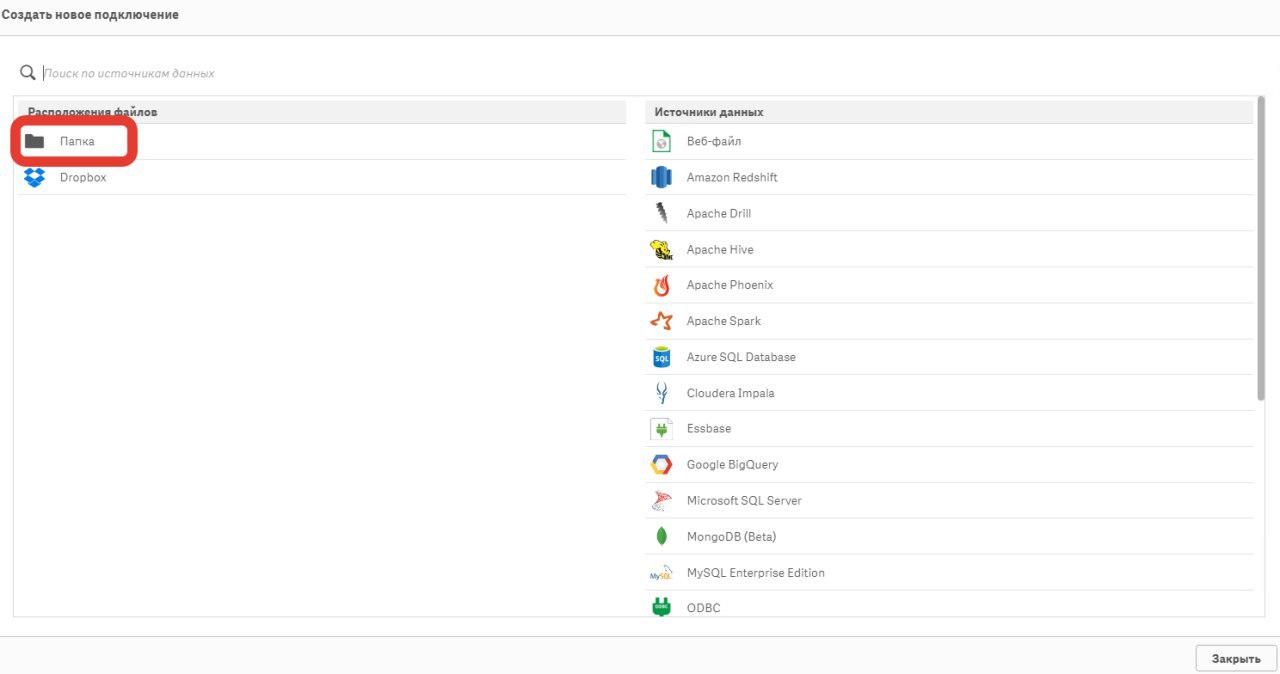This screenshot has width=1280, height=674.
Task: Click the Microsoft SQL Server icon
Action: point(661,501)
